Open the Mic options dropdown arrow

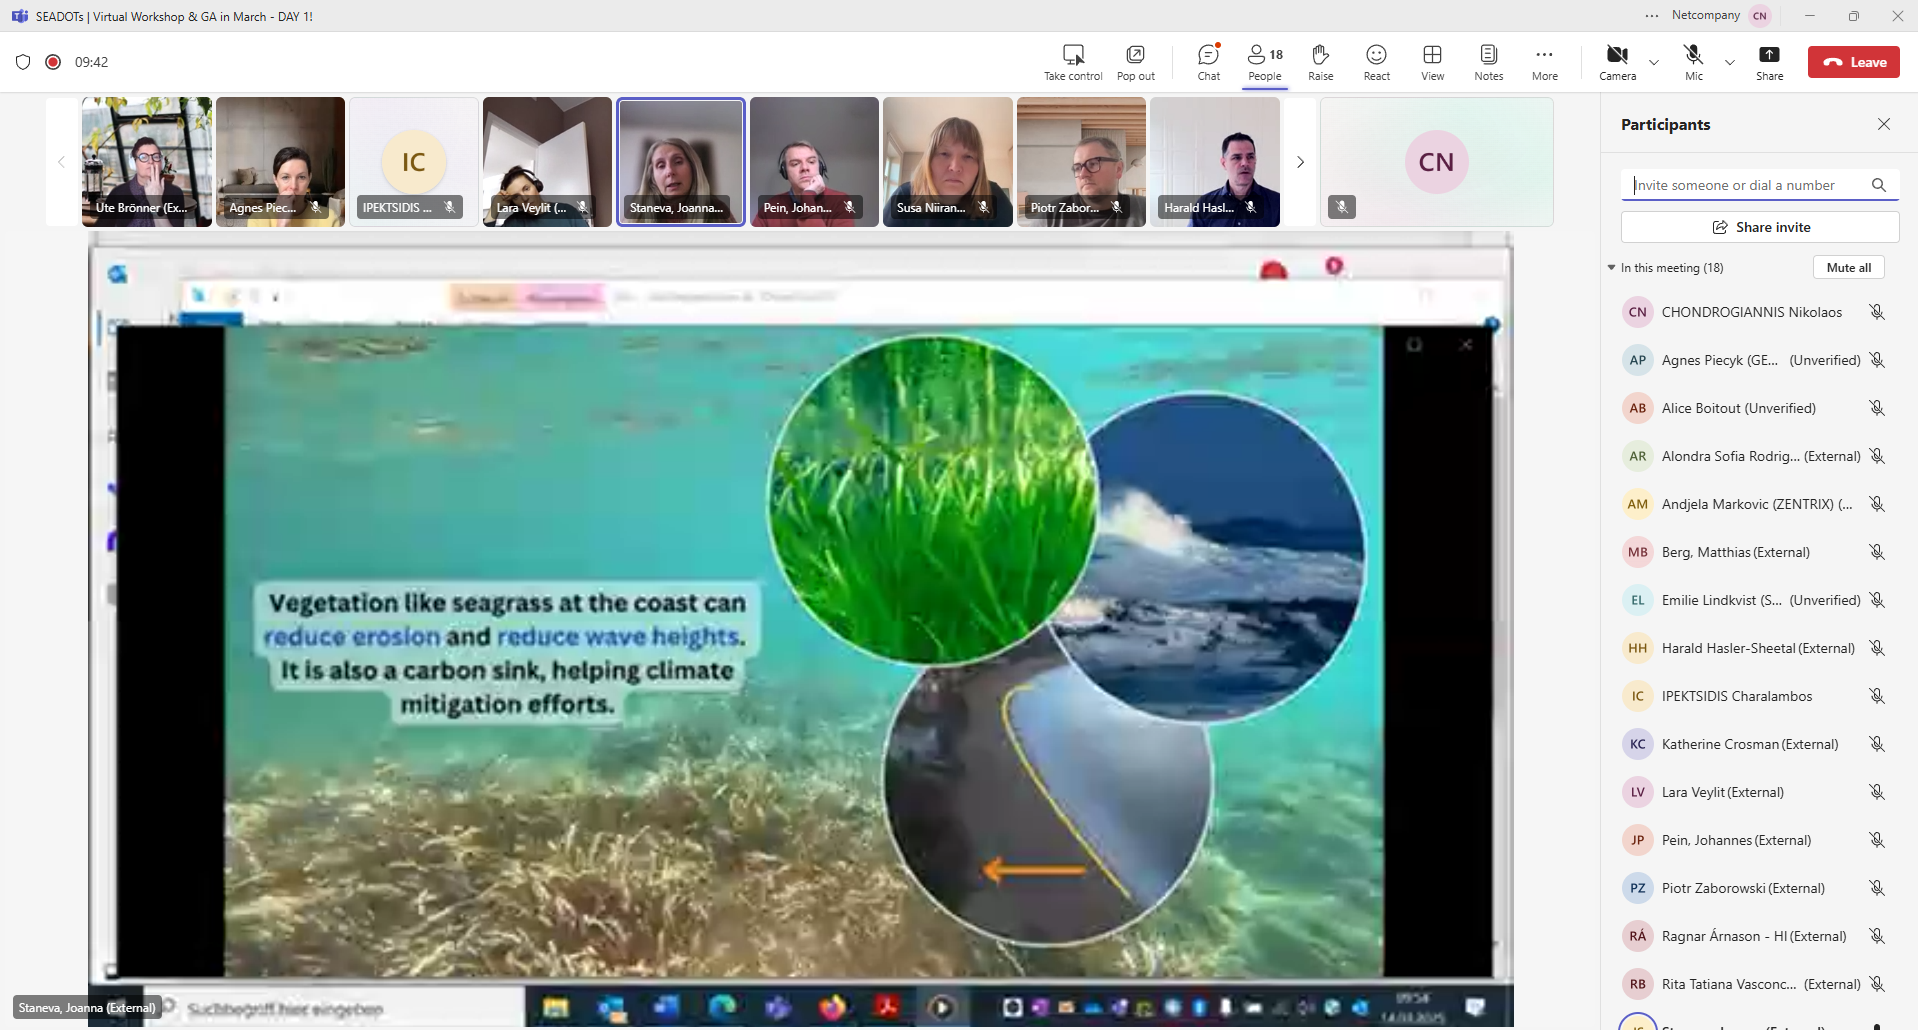pyautogui.click(x=1730, y=63)
